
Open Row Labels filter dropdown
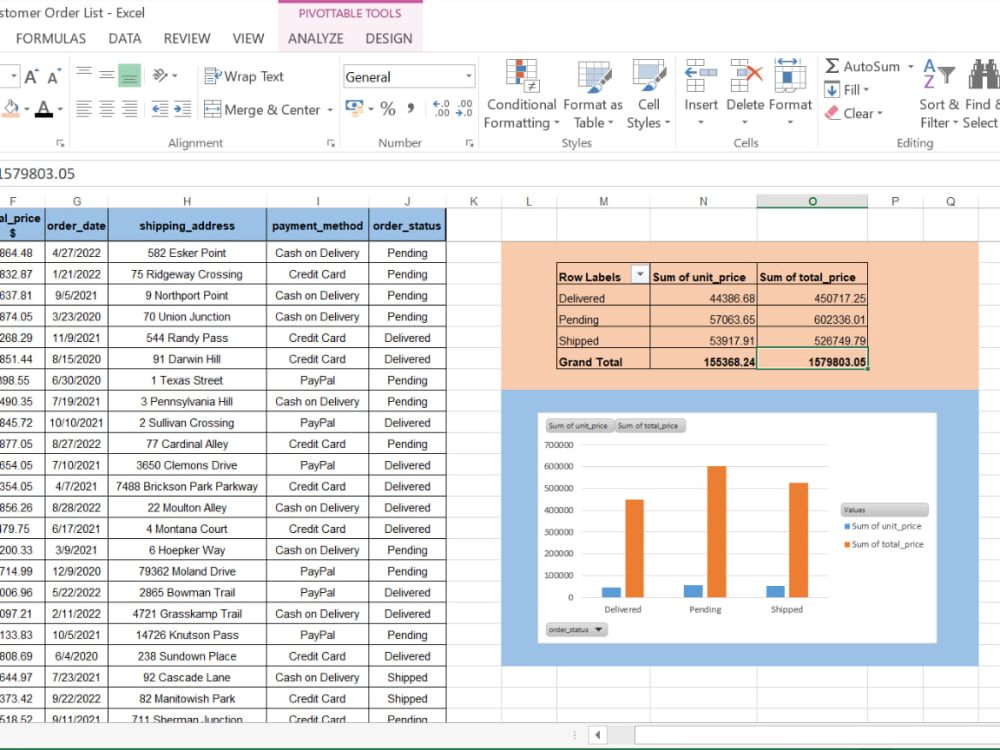(640, 274)
